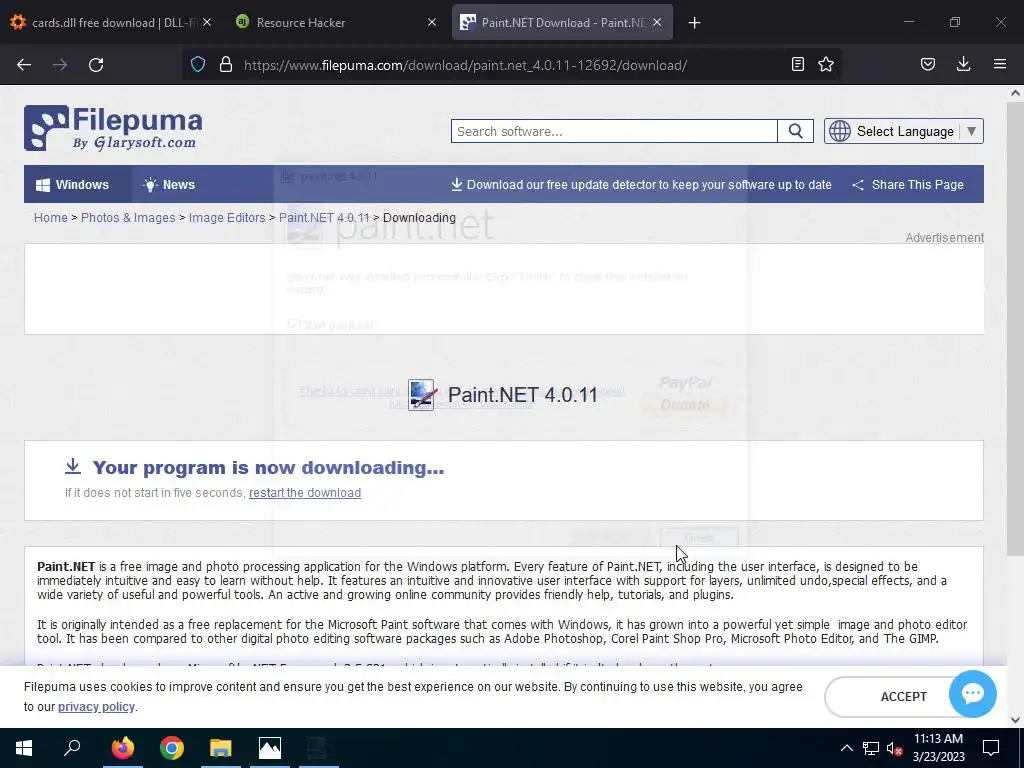
Task: Go back with the browser back arrow
Action: point(24,65)
